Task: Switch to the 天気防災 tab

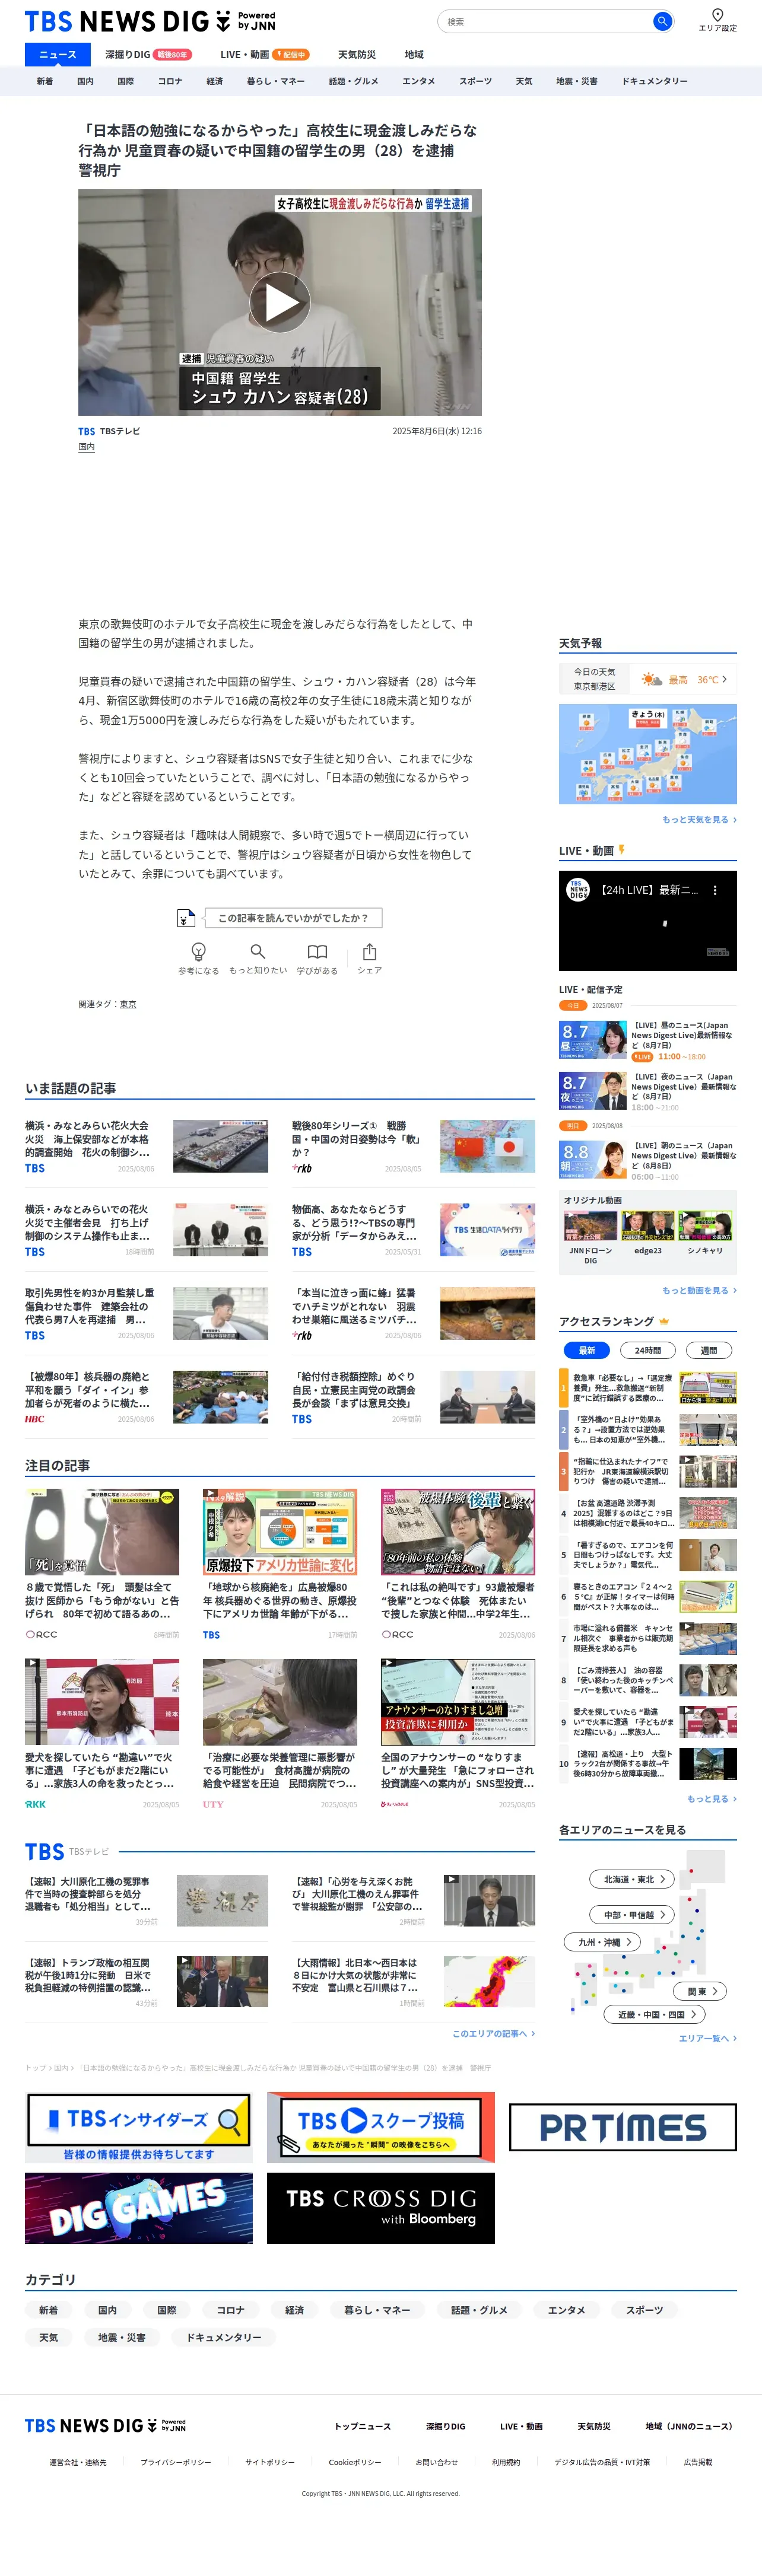Action: click(x=356, y=54)
